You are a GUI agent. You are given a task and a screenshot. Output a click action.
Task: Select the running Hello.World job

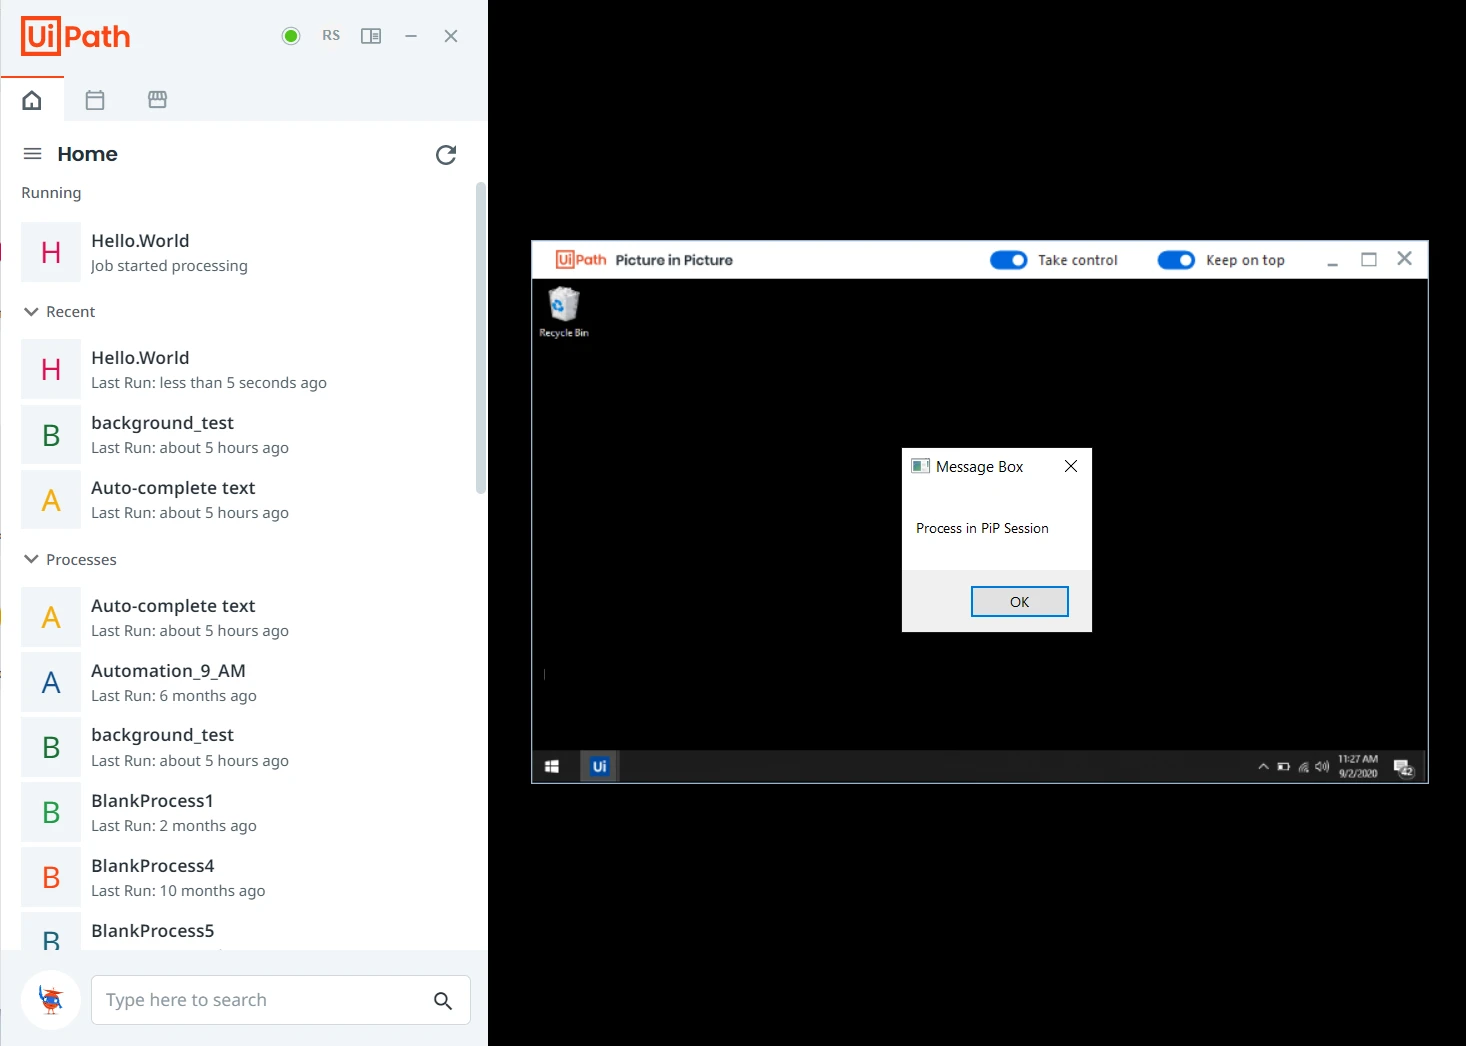click(245, 253)
